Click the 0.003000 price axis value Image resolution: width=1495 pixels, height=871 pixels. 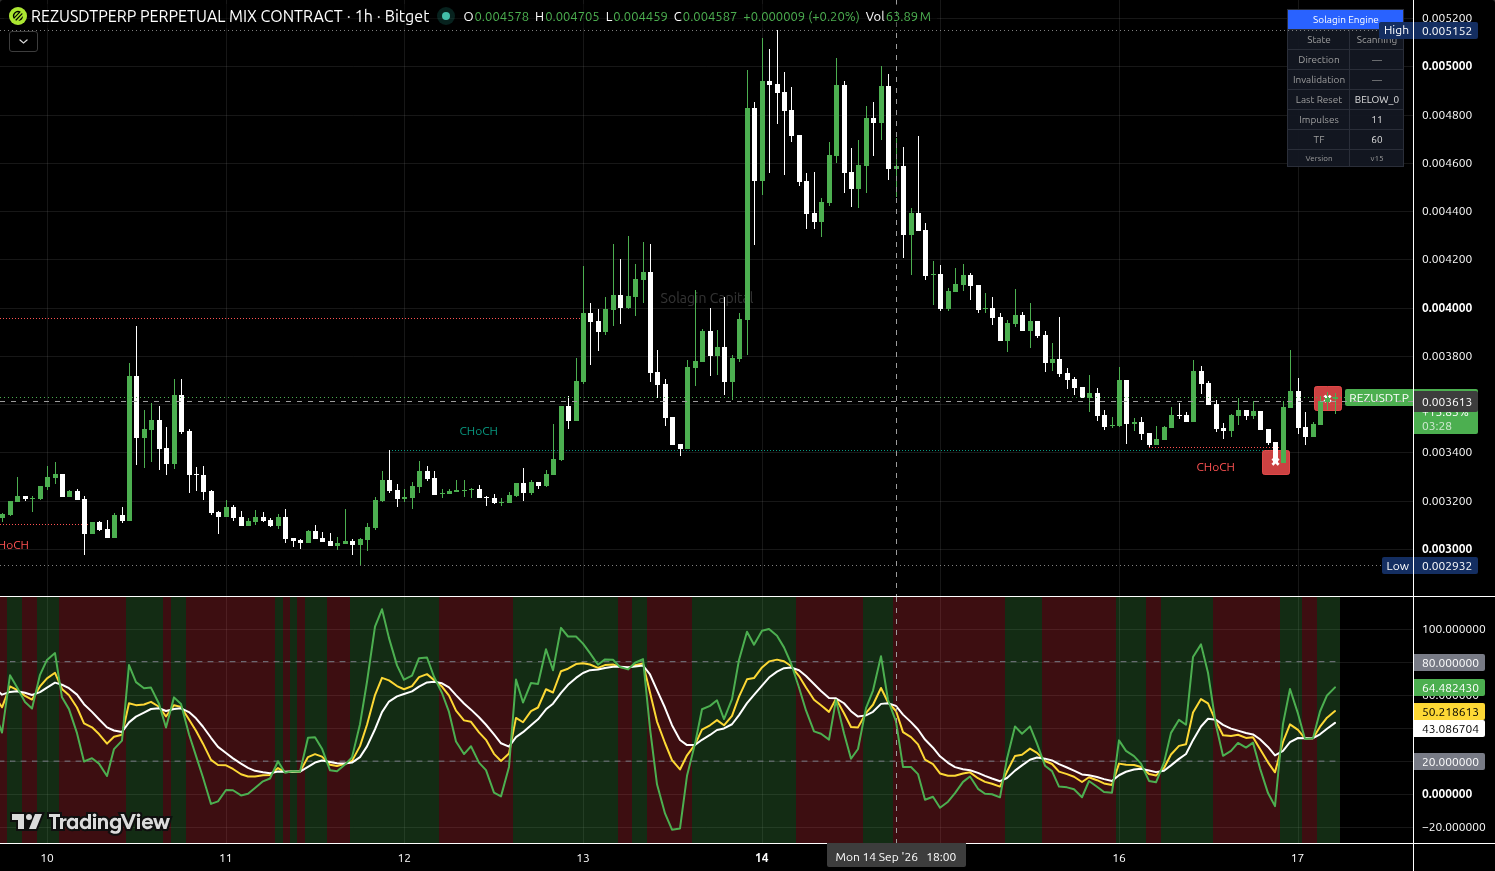point(1447,549)
